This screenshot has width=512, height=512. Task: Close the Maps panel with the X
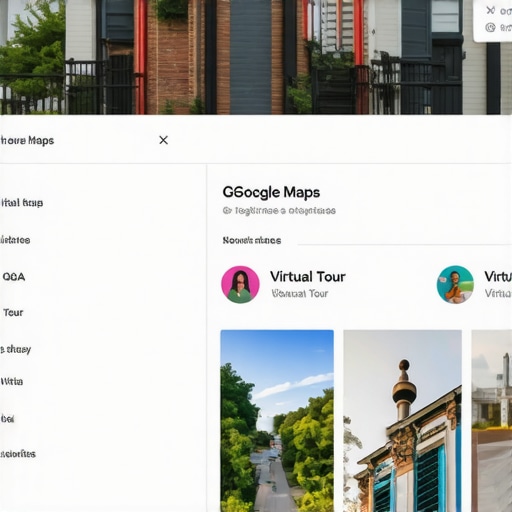tap(163, 140)
